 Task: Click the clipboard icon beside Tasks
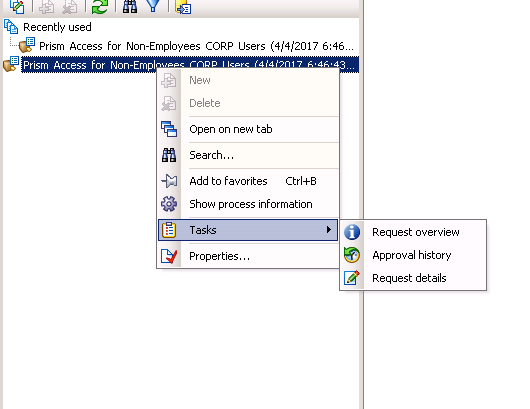[169, 230]
